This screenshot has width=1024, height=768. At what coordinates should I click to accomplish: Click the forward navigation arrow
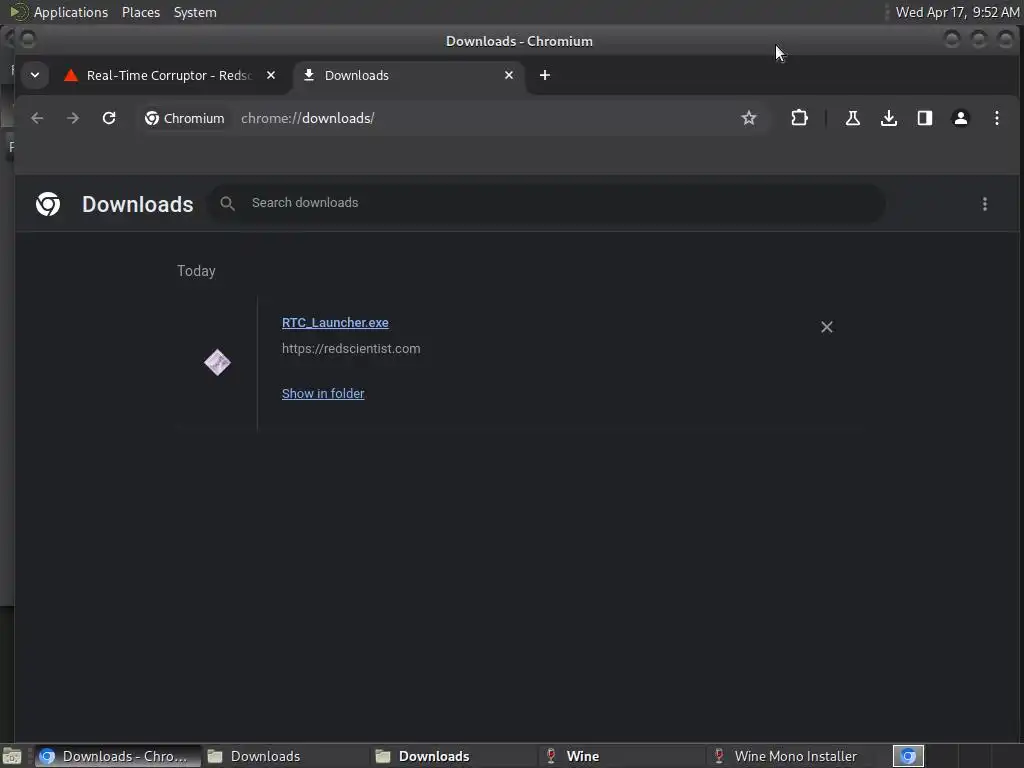(73, 118)
